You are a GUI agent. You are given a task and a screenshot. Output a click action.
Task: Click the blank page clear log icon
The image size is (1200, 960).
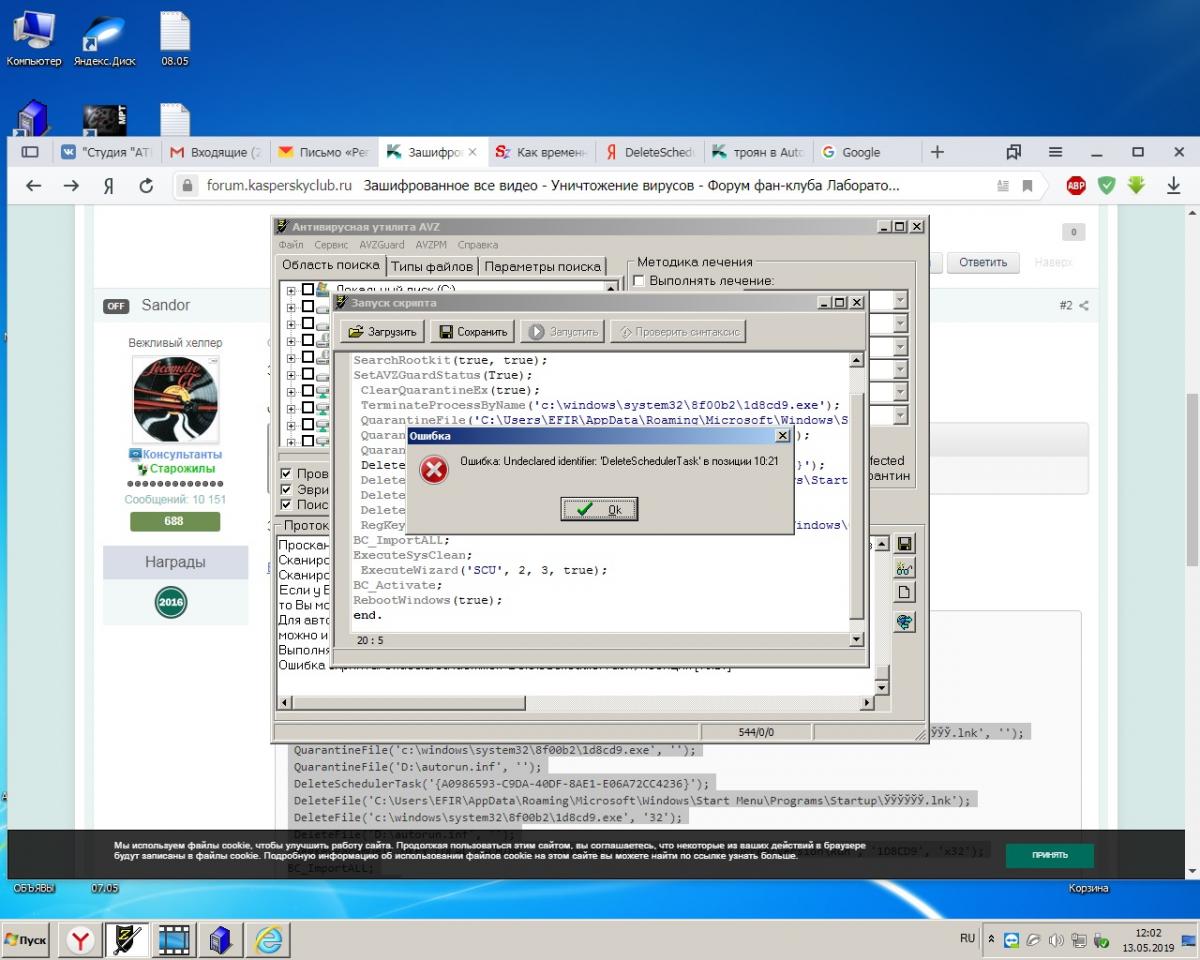tap(904, 593)
